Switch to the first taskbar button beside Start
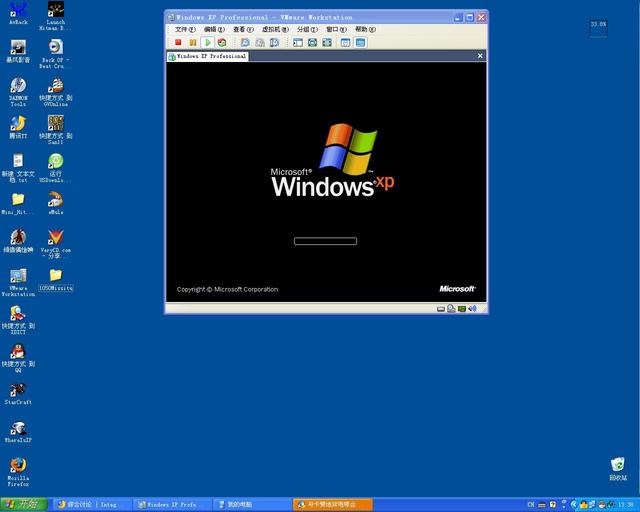640x512 pixels. coord(93,505)
